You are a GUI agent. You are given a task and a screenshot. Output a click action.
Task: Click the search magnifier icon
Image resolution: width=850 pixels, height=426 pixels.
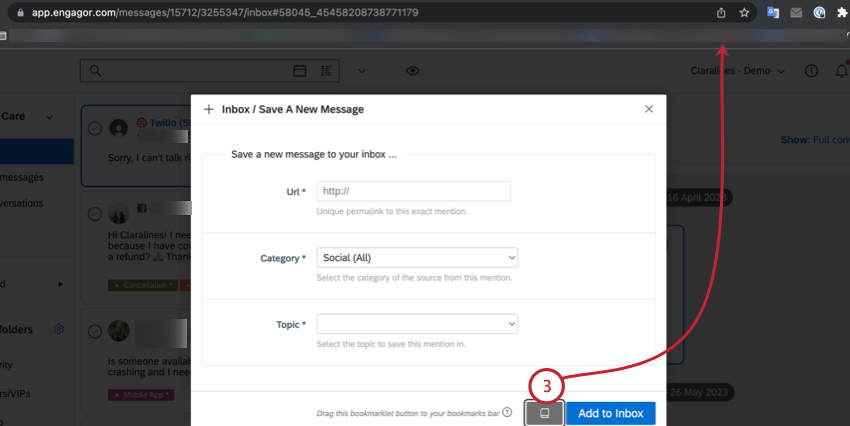click(95, 71)
